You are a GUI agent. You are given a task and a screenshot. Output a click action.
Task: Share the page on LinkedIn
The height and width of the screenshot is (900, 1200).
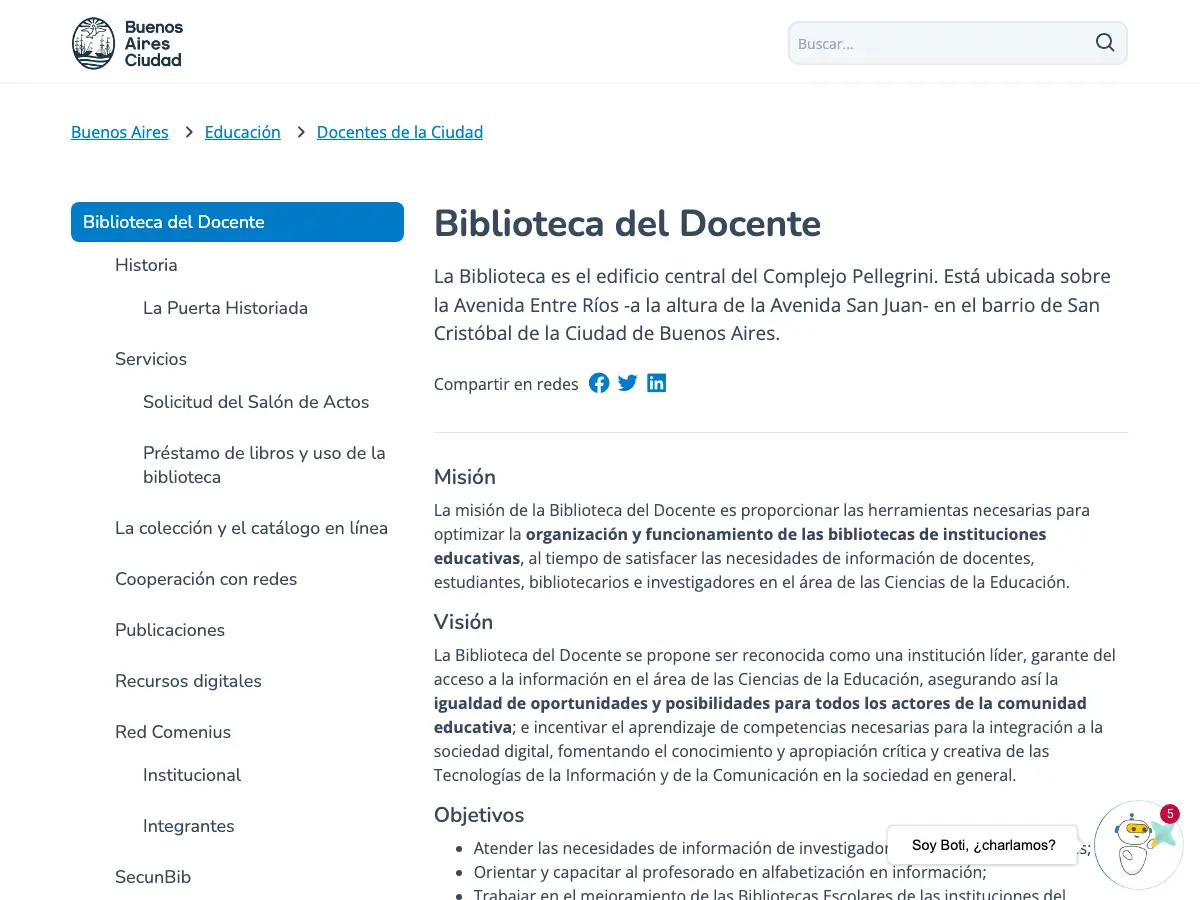coord(657,383)
